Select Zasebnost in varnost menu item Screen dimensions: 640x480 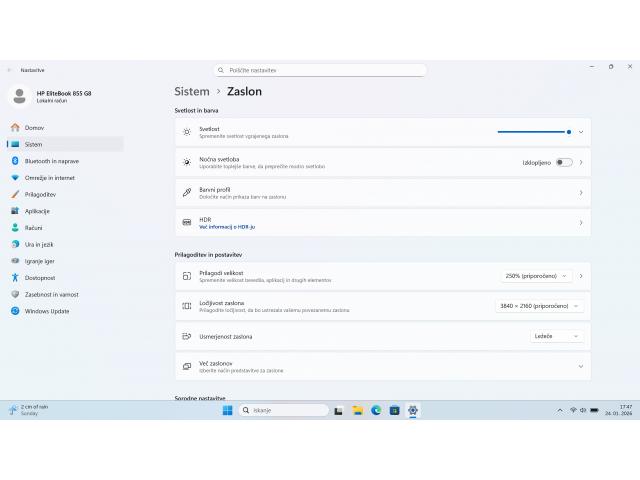[x=51, y=294]
